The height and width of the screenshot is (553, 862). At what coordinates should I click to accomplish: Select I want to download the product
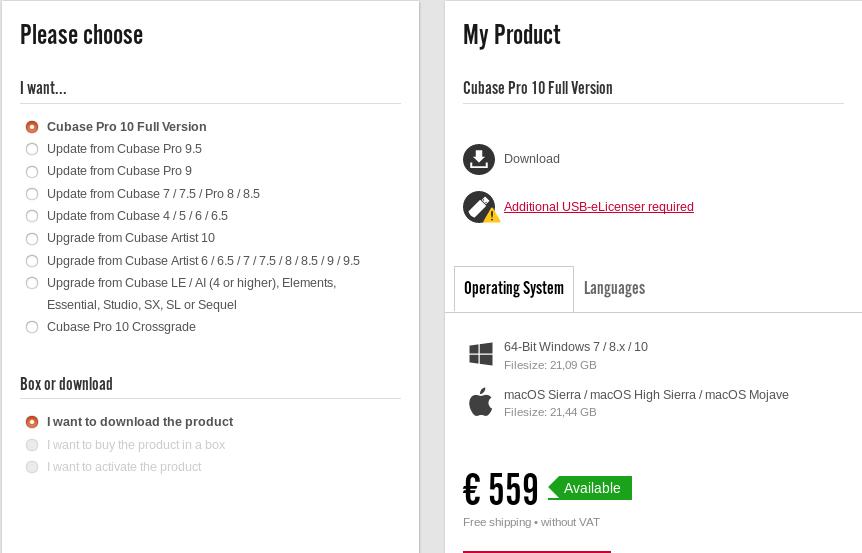click(x=32, y=422)
